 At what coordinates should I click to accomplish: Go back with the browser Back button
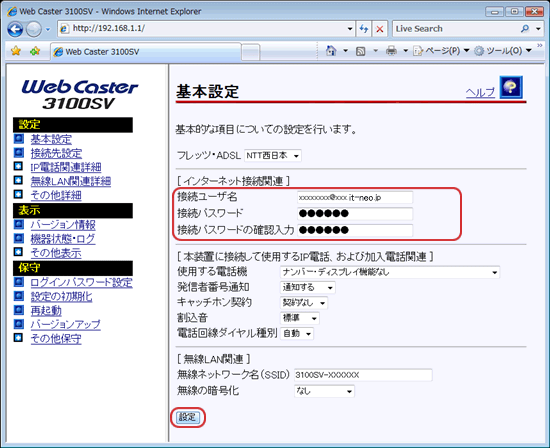(15, 29)
